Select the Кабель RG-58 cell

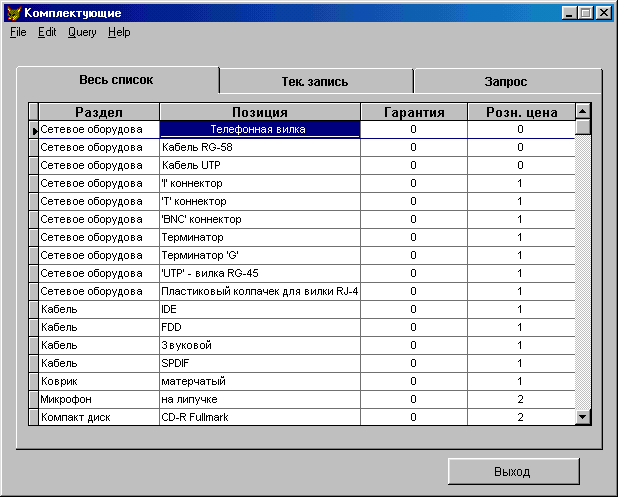pyautogui.click(x=260, y=147)
